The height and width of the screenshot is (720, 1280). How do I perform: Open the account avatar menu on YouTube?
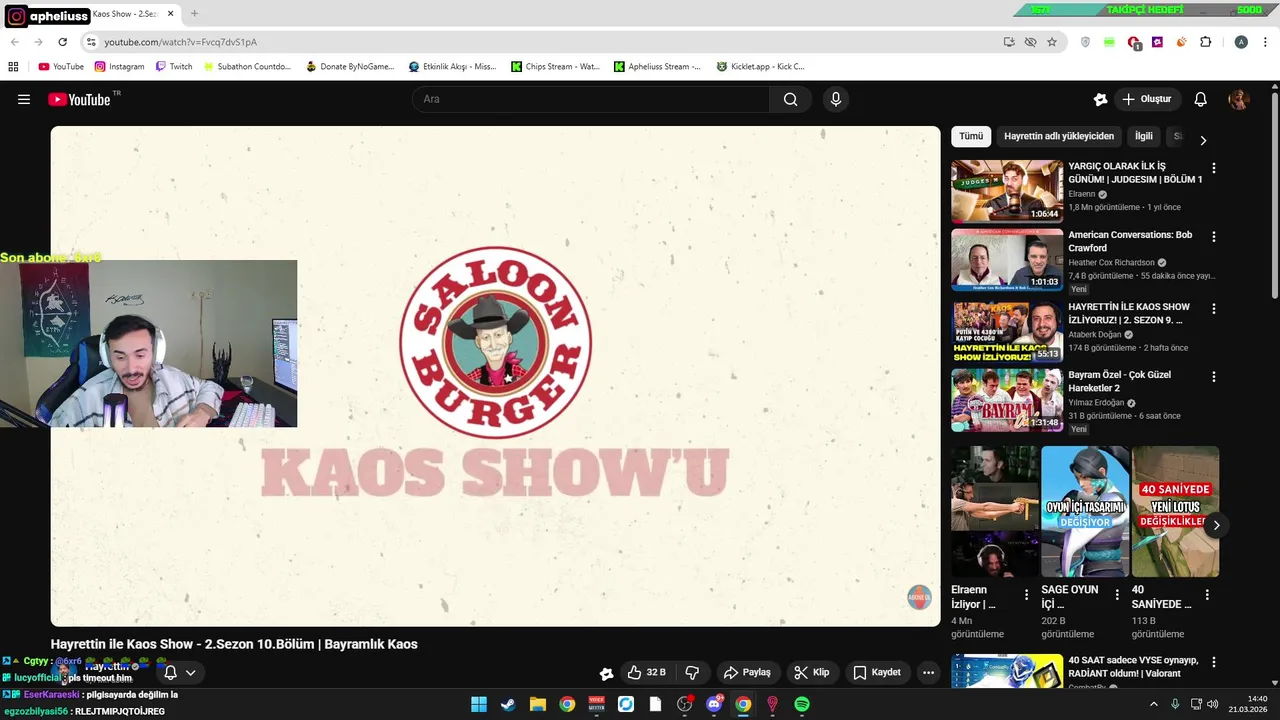click(x=1239, y=99)
